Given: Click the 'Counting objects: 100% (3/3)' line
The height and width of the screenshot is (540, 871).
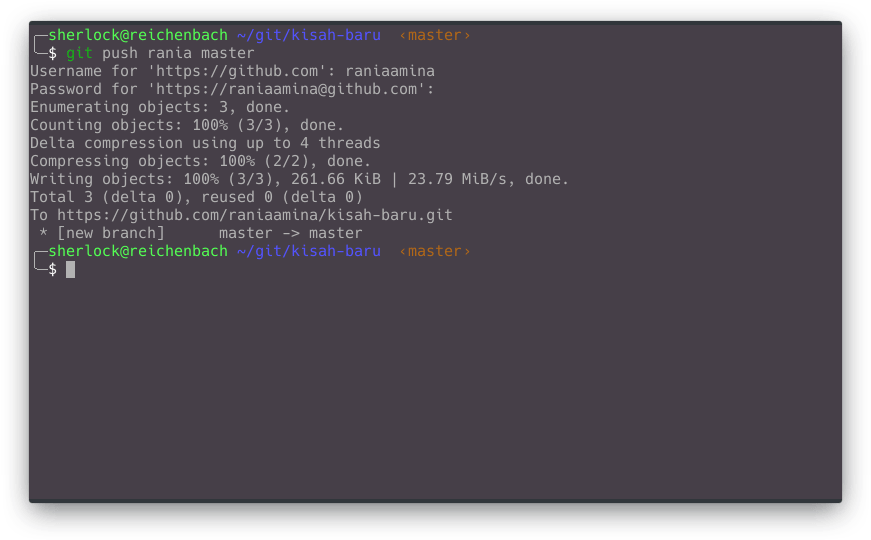Looking at the screenshot, I should click(187, 125).
